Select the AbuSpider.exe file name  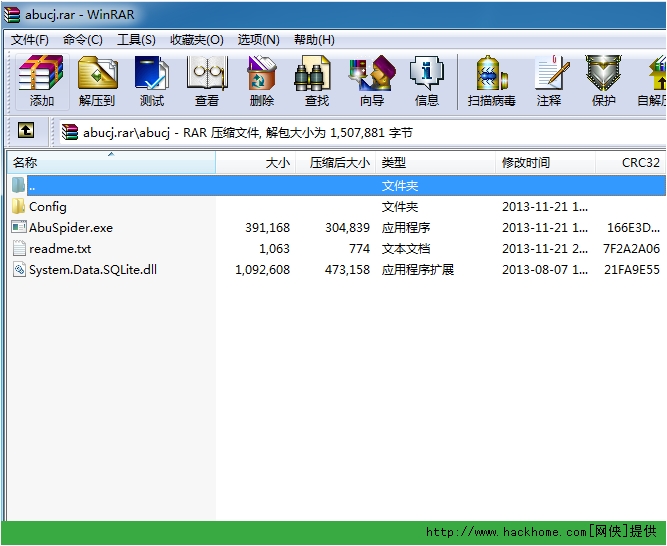point(71,228)
